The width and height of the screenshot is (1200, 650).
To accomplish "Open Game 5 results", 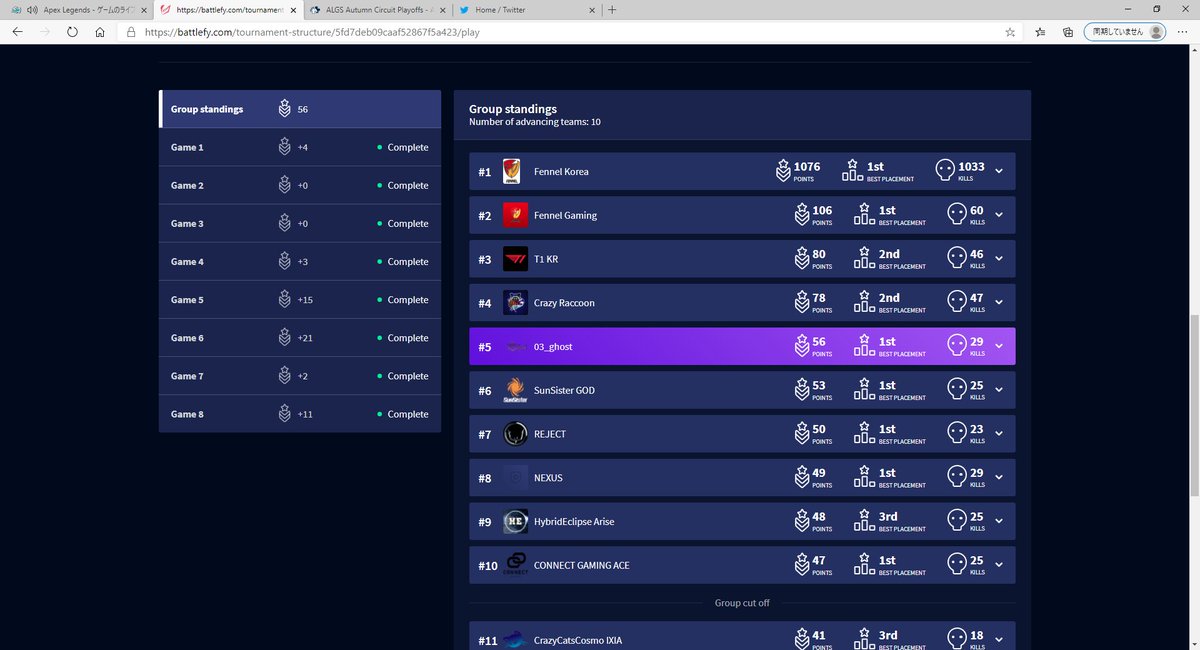I will tap(300, 300).
